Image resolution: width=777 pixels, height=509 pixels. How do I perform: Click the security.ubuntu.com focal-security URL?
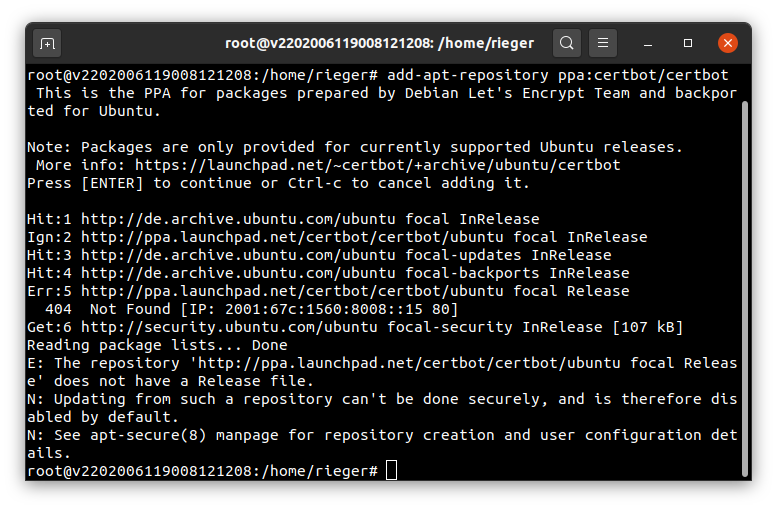click(x=229, y=327)
